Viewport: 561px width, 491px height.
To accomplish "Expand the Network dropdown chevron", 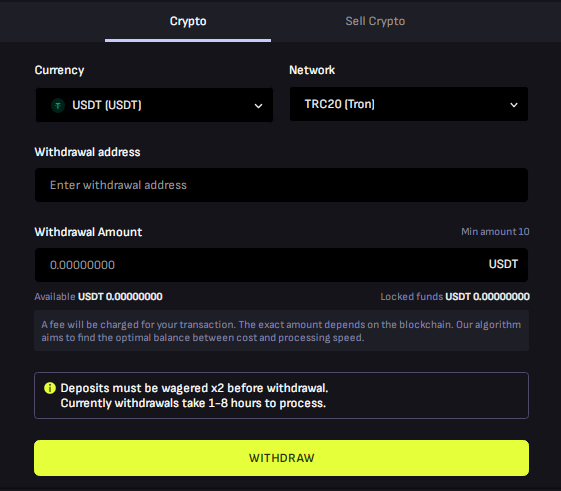I will [x=514, y=105].
